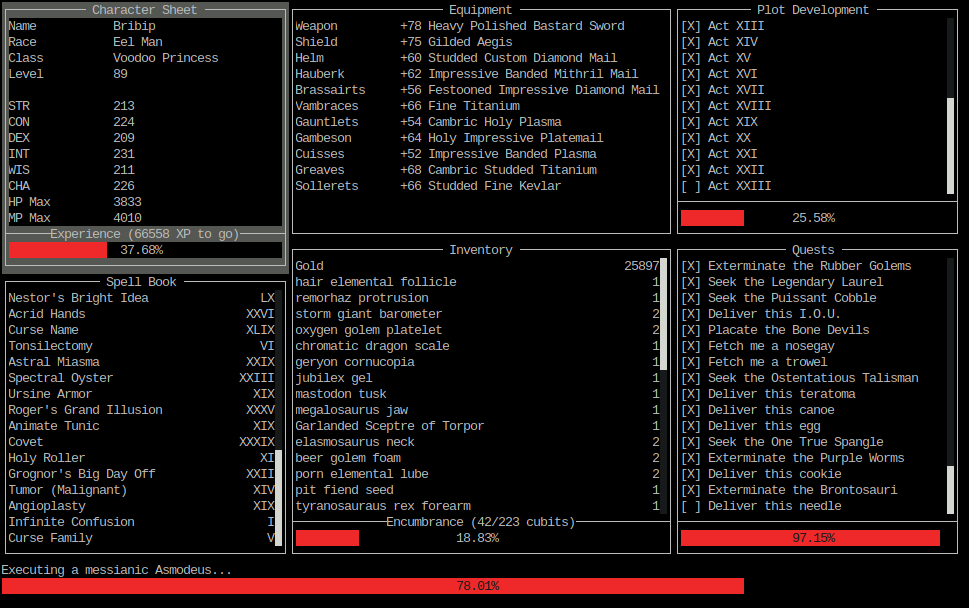The width and height of the screenshot is (969, 608).
Task: Select the Equipment panel header
Action: [479, 10]
